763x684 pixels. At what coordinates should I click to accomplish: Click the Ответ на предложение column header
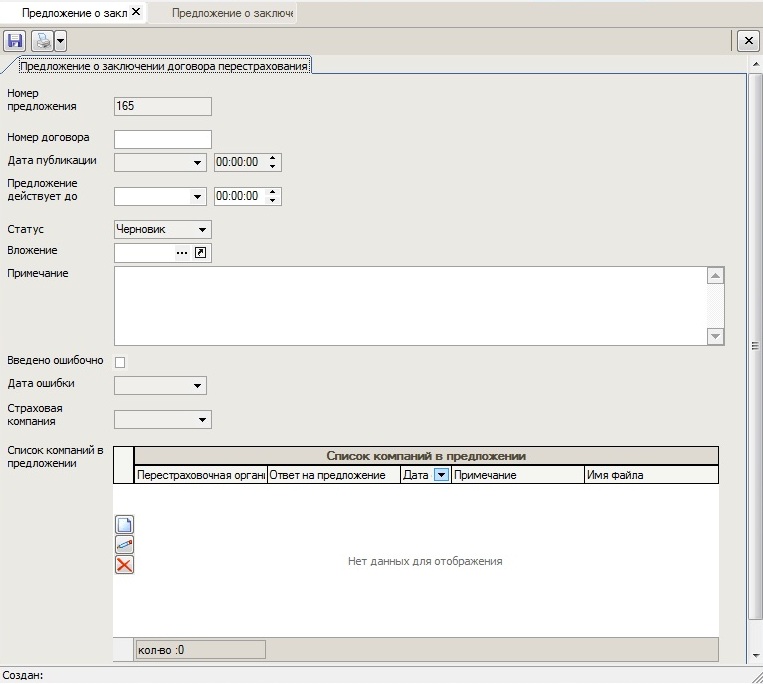[x=333, y=476]
